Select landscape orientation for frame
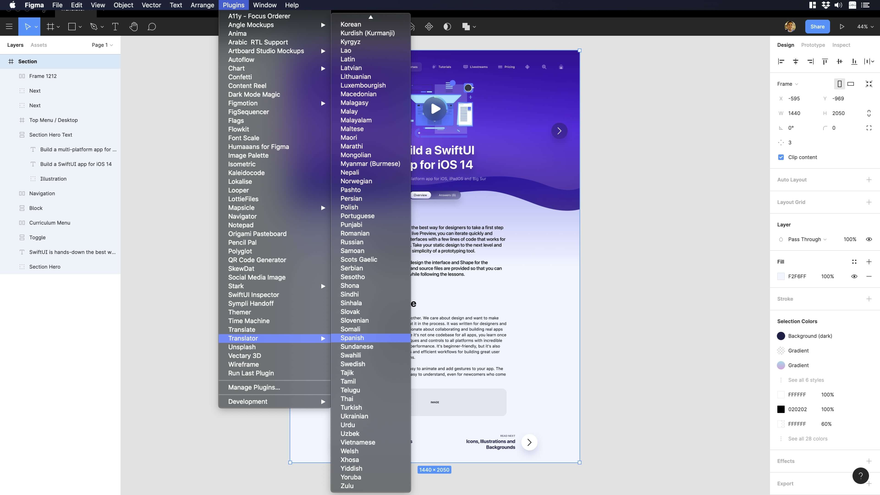The height and width of the screenshot is (495, 880). [851, 84]
